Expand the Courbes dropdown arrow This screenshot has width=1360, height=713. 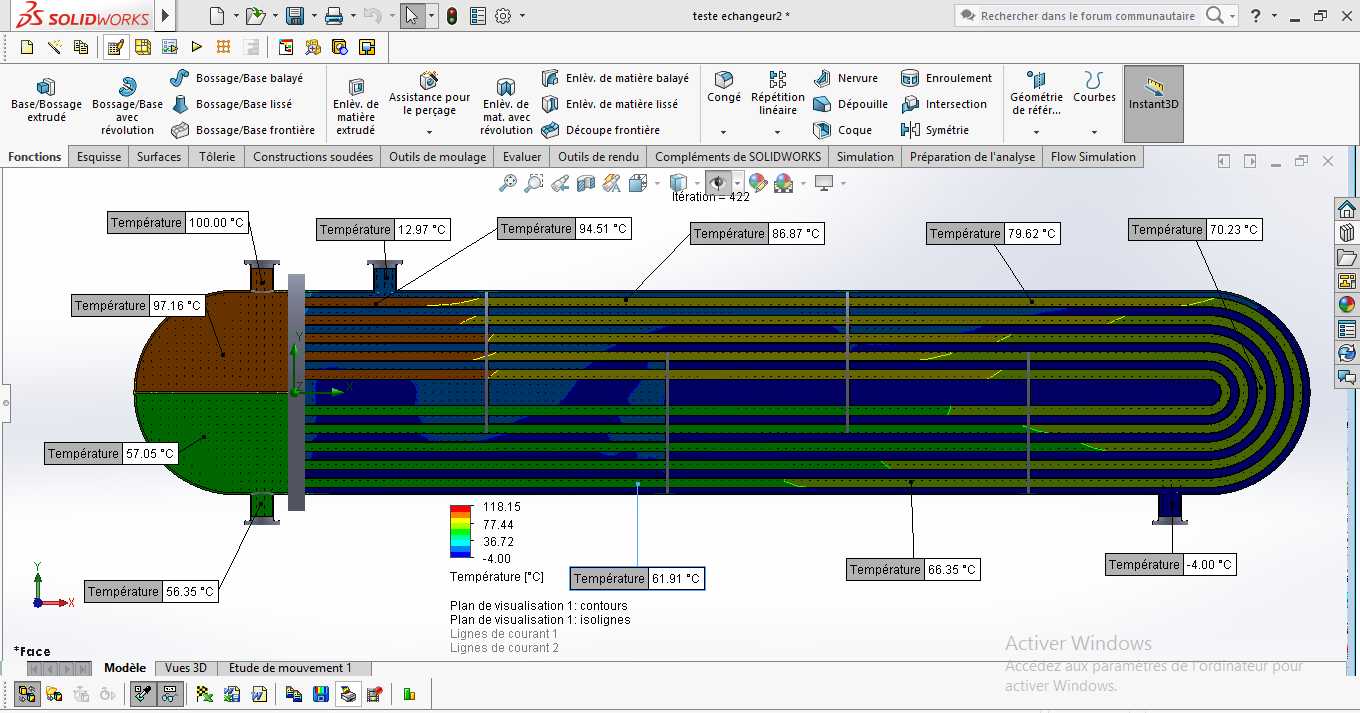[x=1094, y=132]
